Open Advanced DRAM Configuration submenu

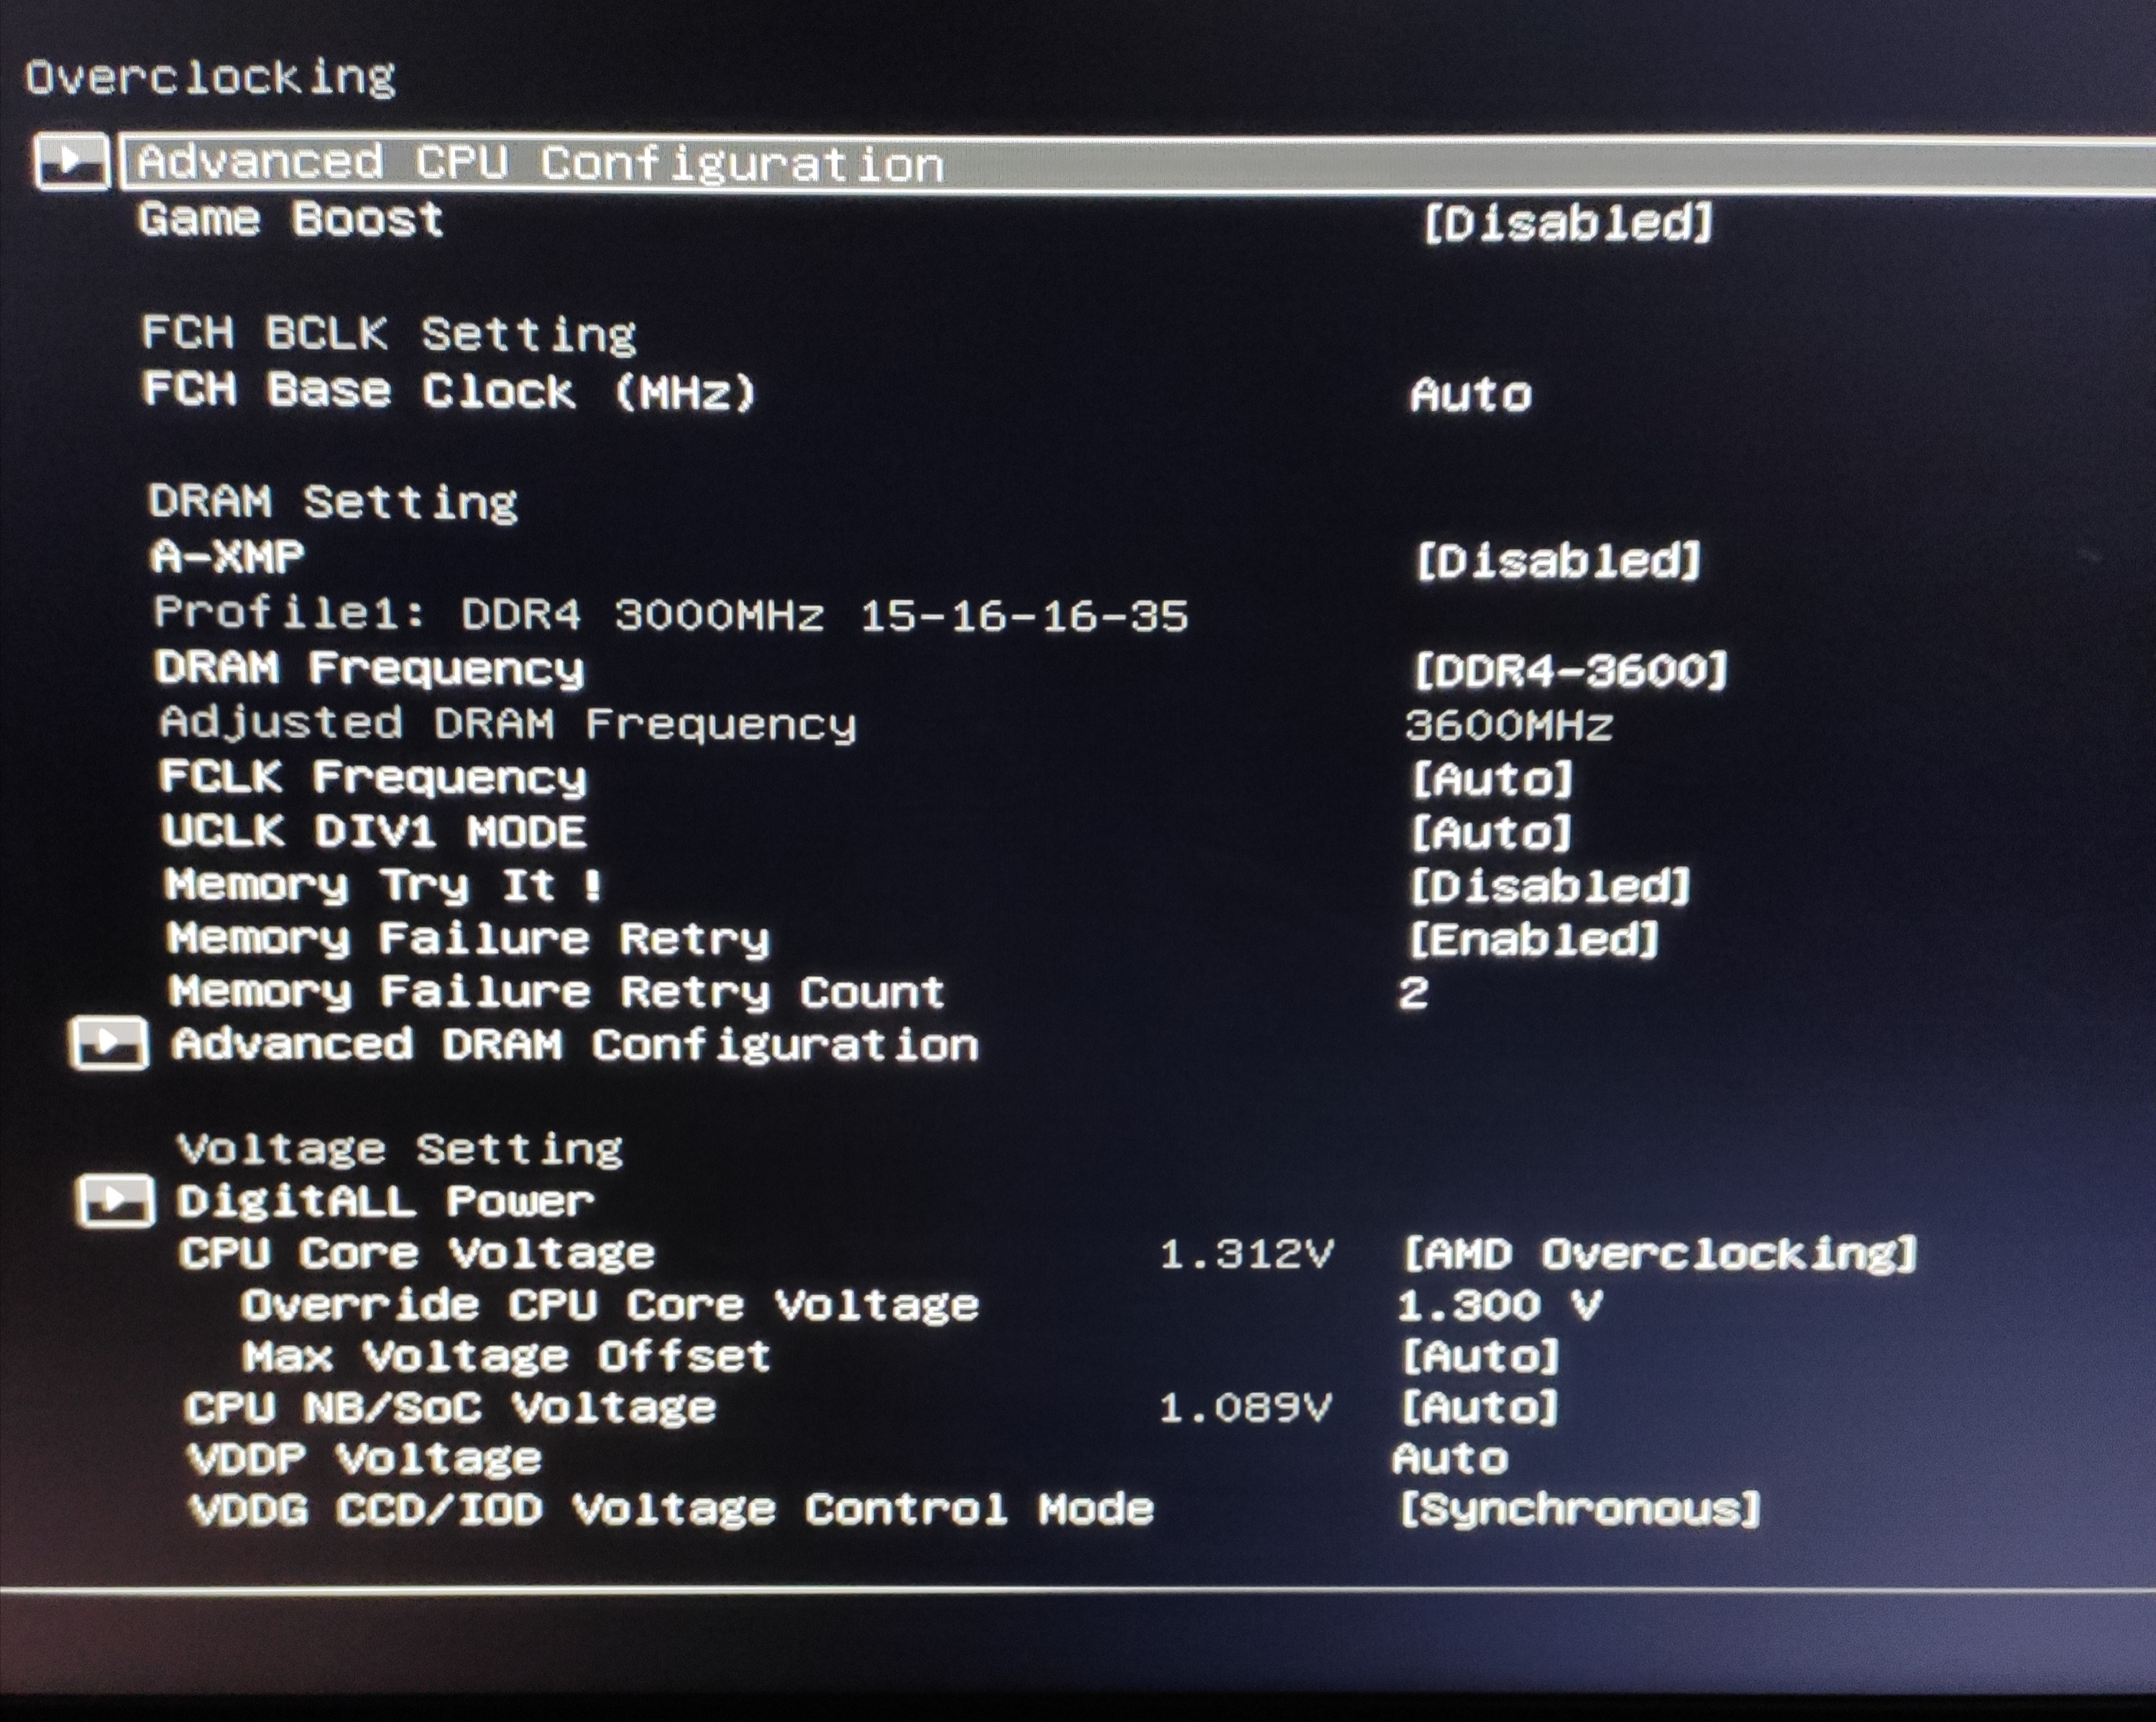click(x=575, y=1045)
